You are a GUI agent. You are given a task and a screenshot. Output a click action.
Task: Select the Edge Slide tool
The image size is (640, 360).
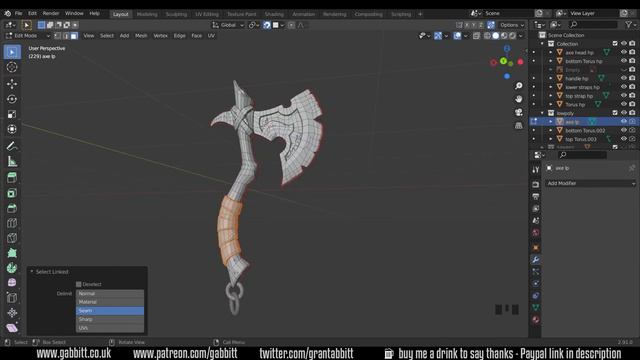(12, 298)
